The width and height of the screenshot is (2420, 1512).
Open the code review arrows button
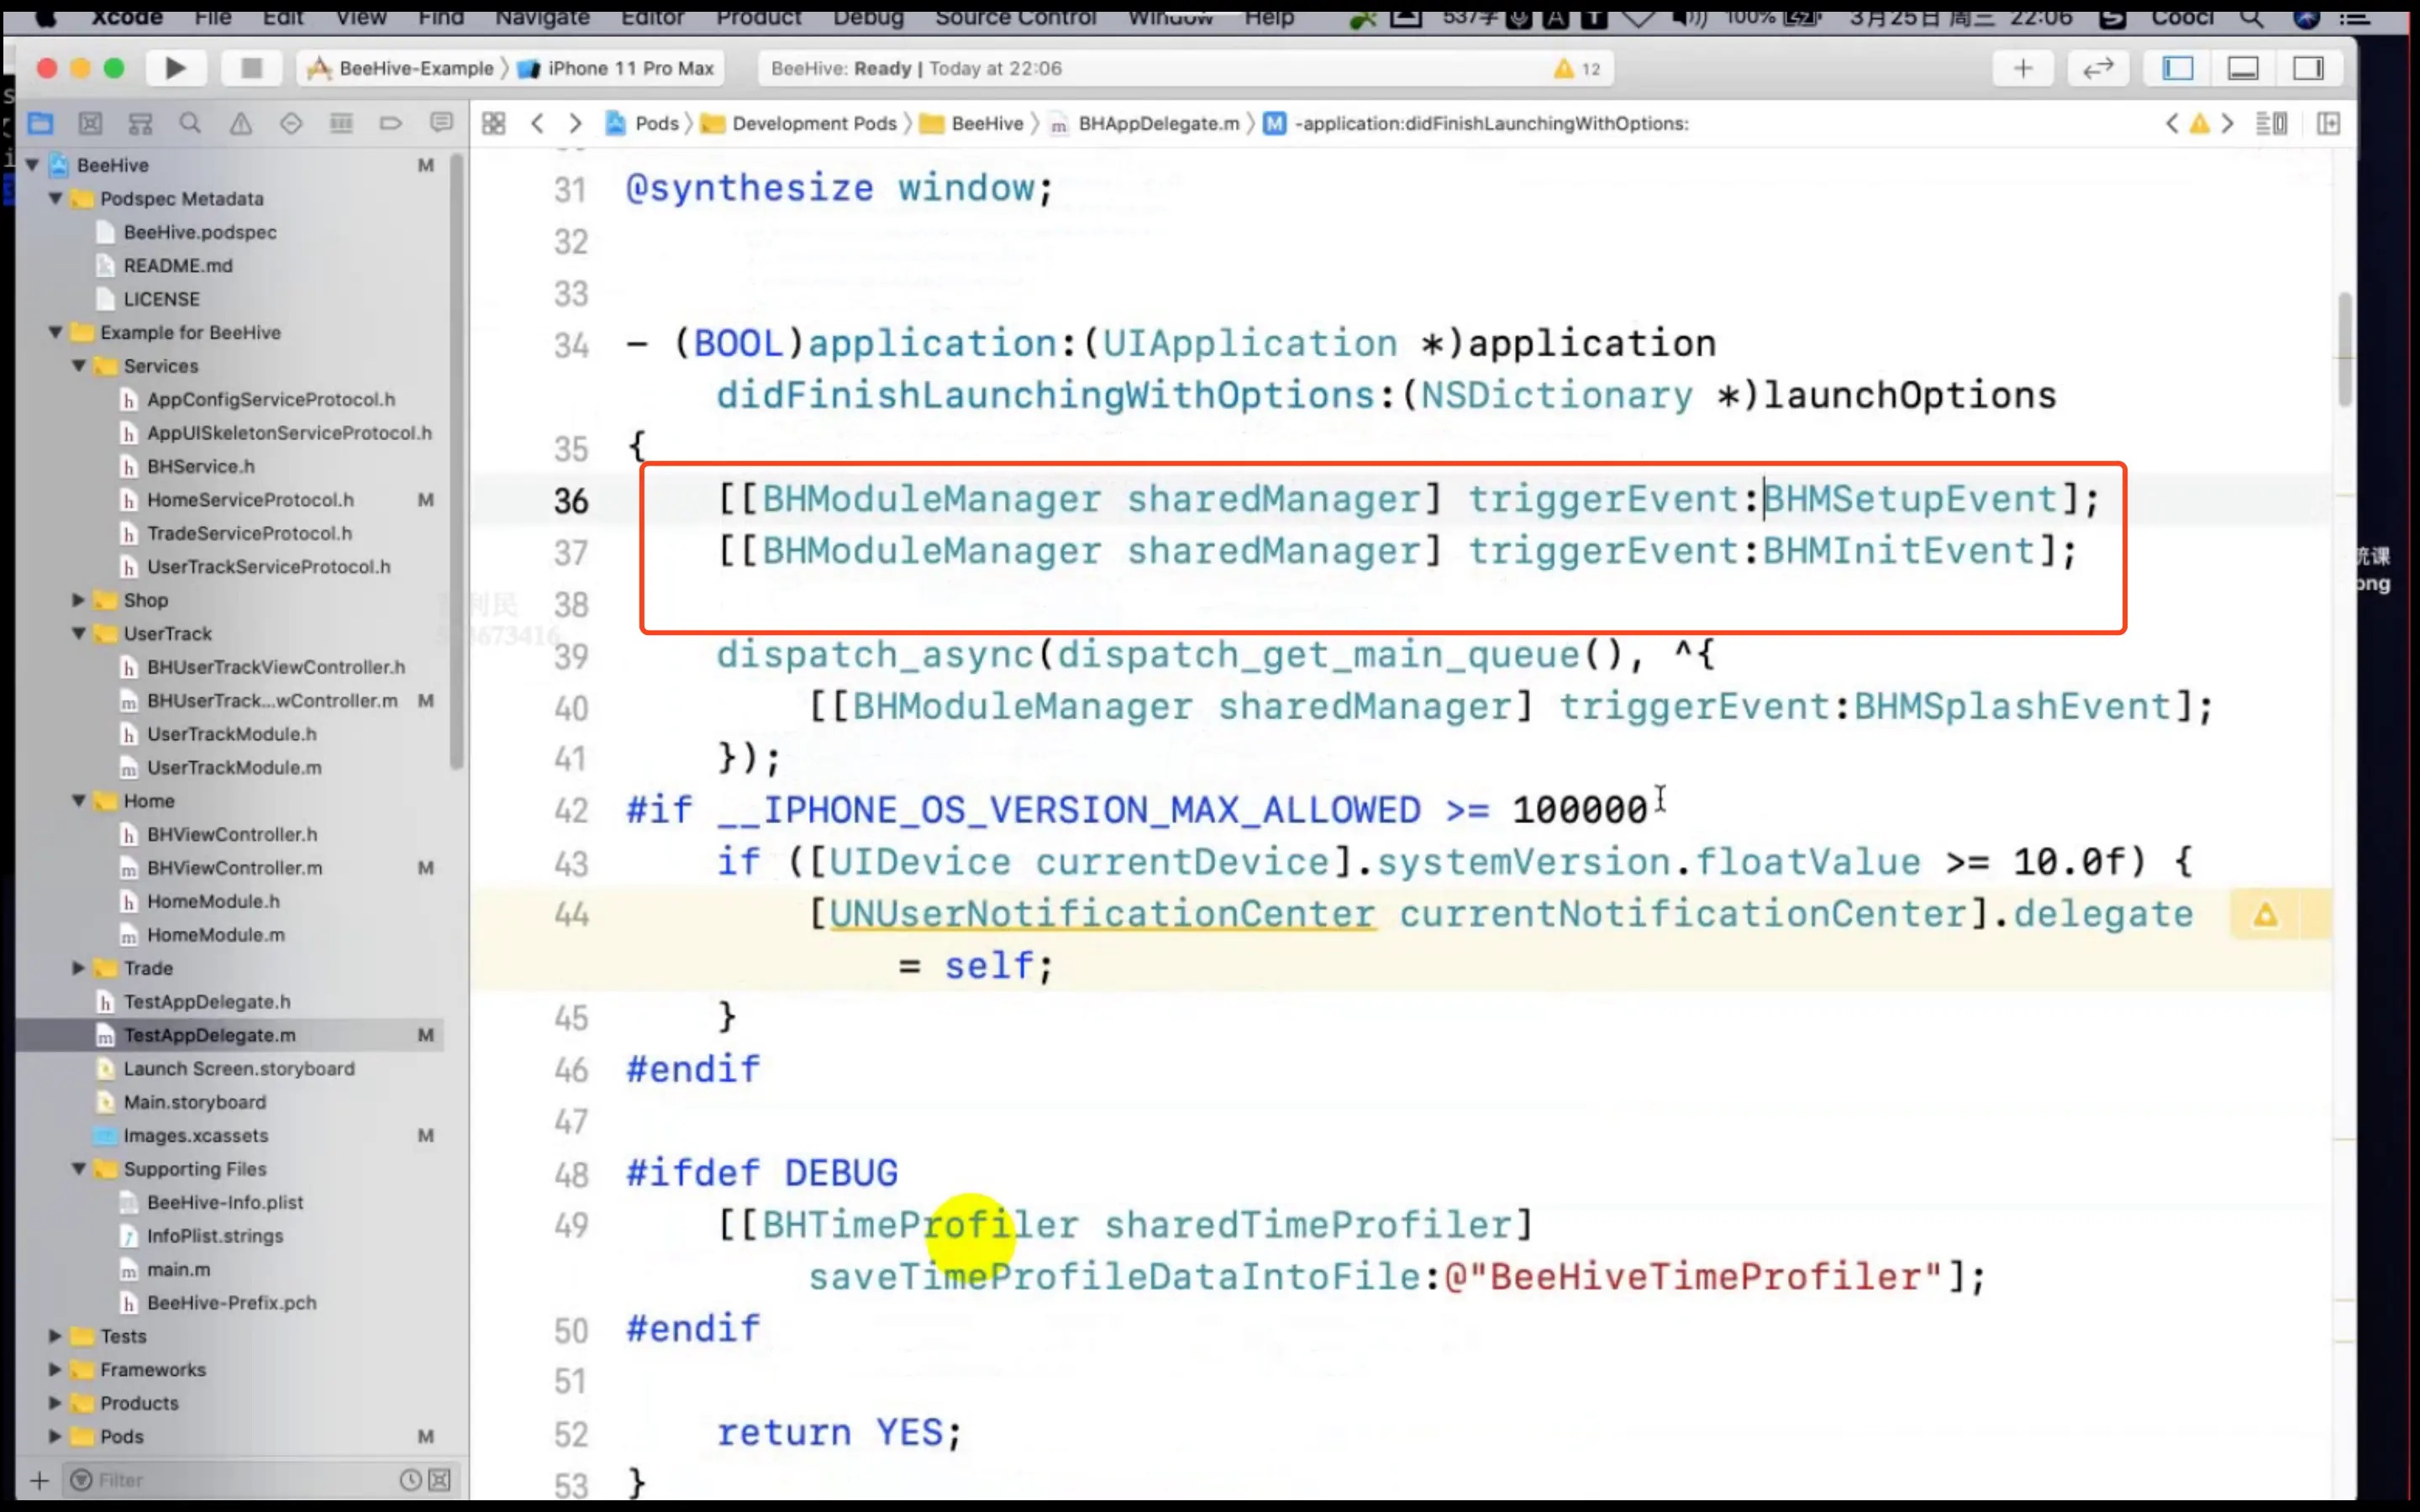[2097, 68]
